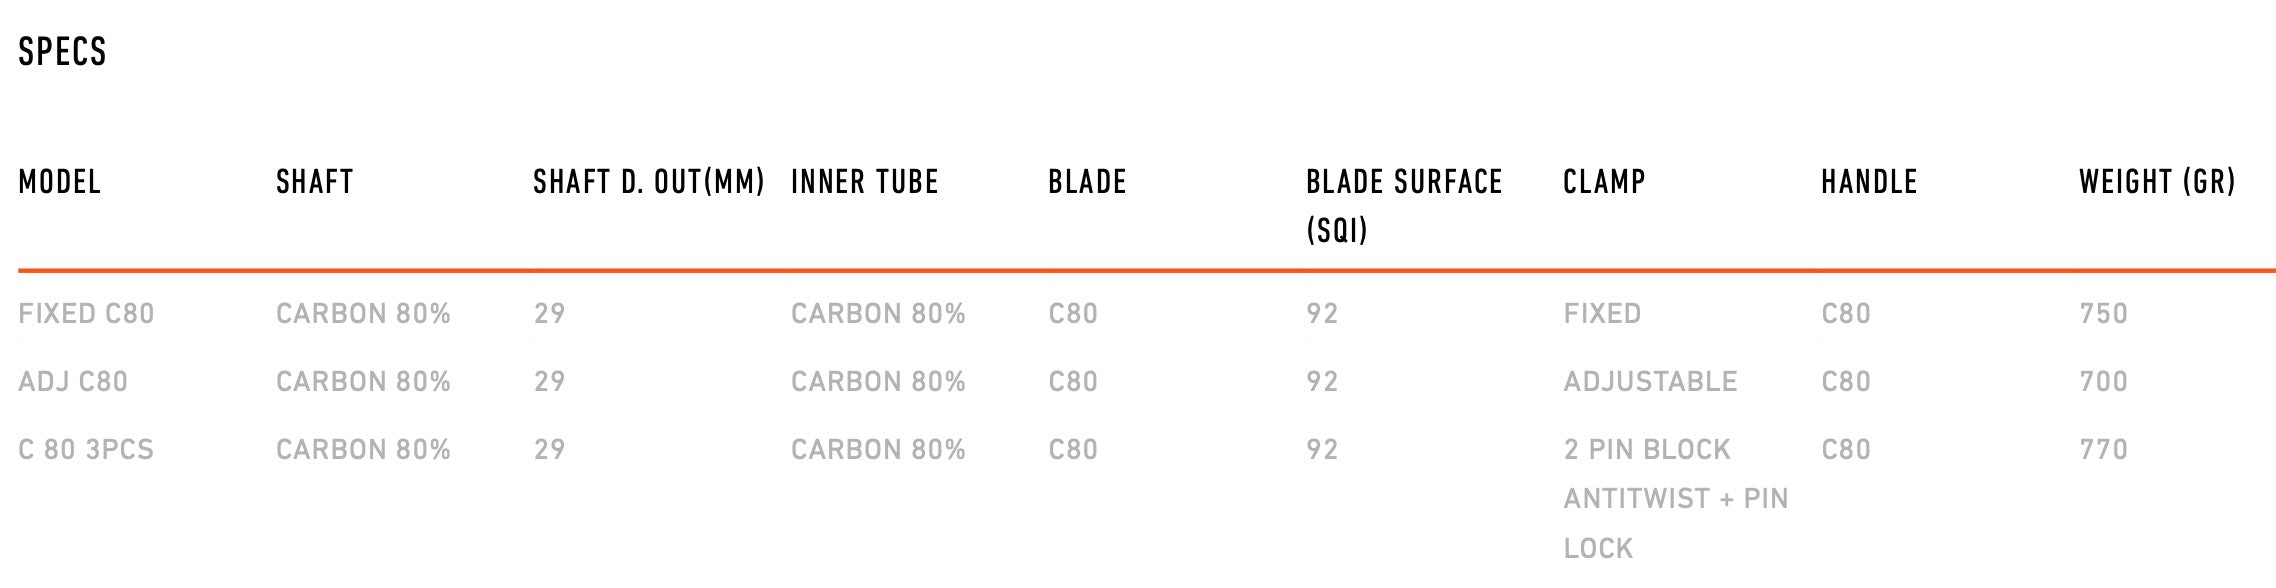Select the WEIGHT (GR) column header
Viewport: 2276px width, 588px height.
click(2157, 181)
